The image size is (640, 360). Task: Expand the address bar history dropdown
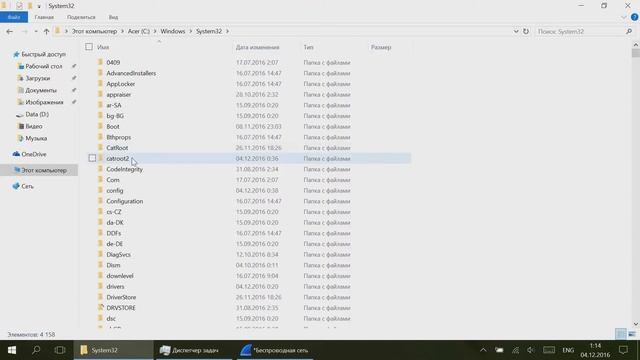[x=516, y=31]
